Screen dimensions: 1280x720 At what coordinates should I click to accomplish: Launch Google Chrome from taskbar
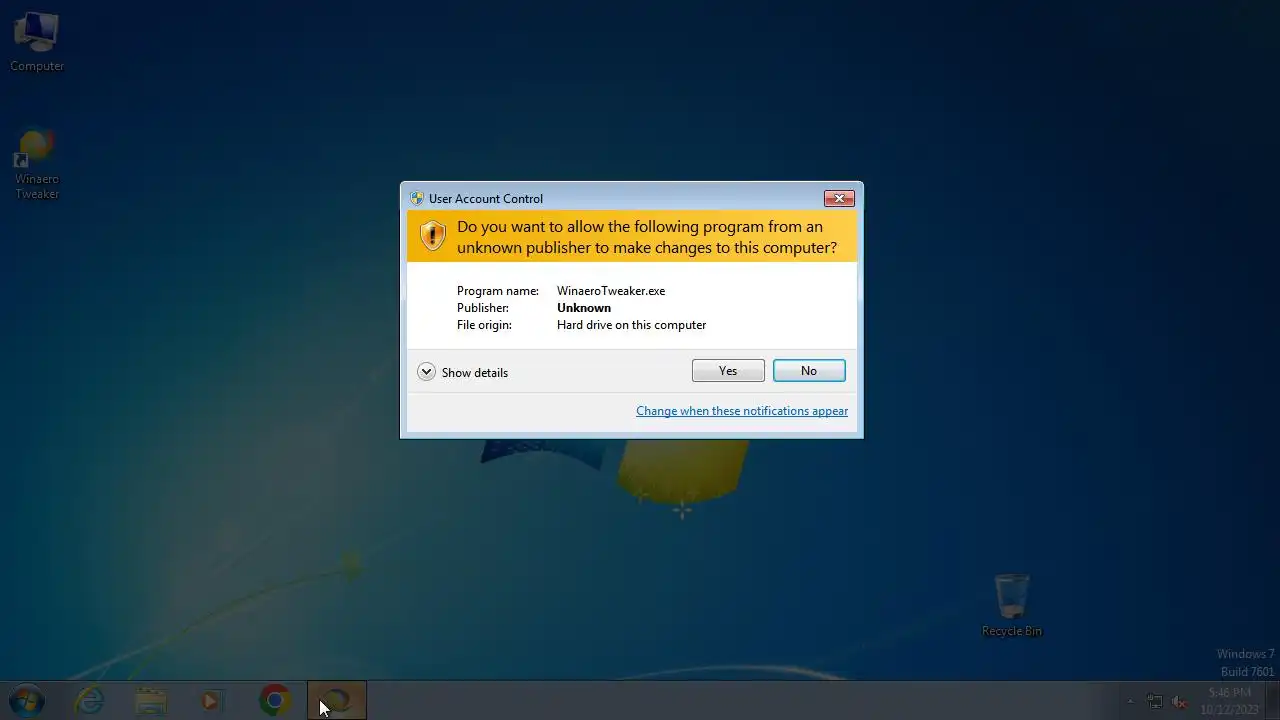[x=275, y=701]
